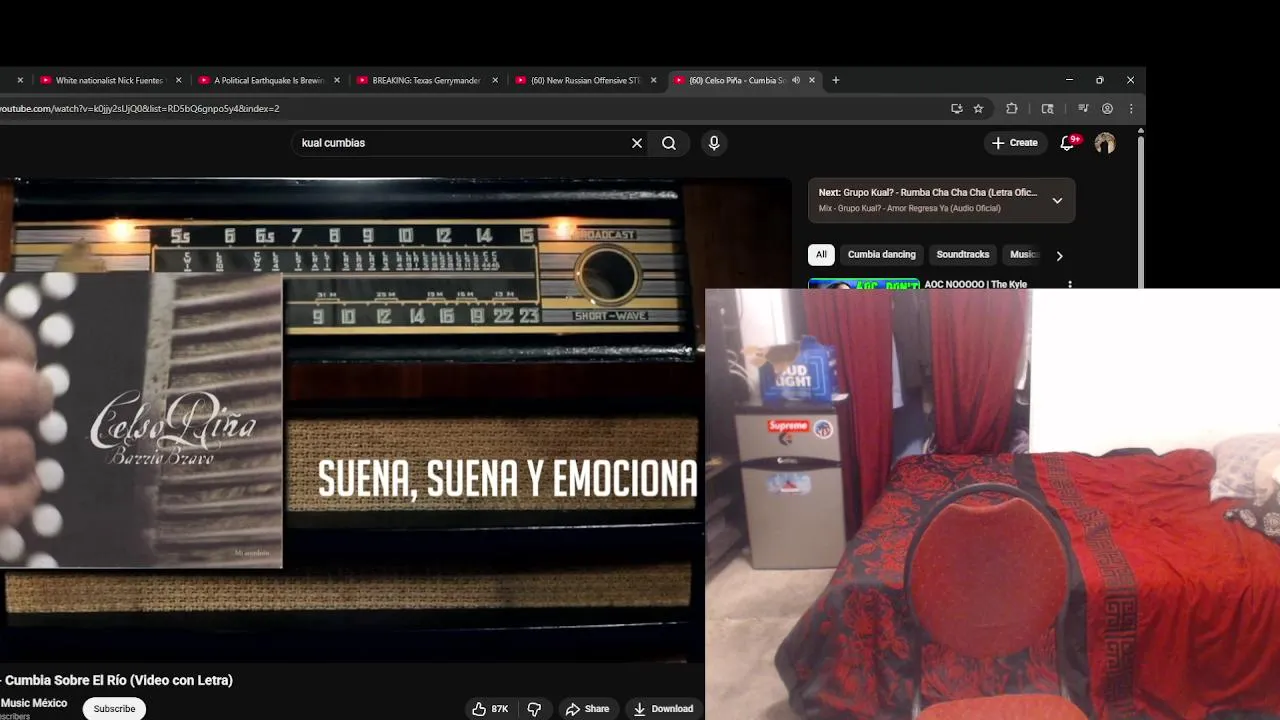Open the Chrome profile icon

pos(1107,108)
